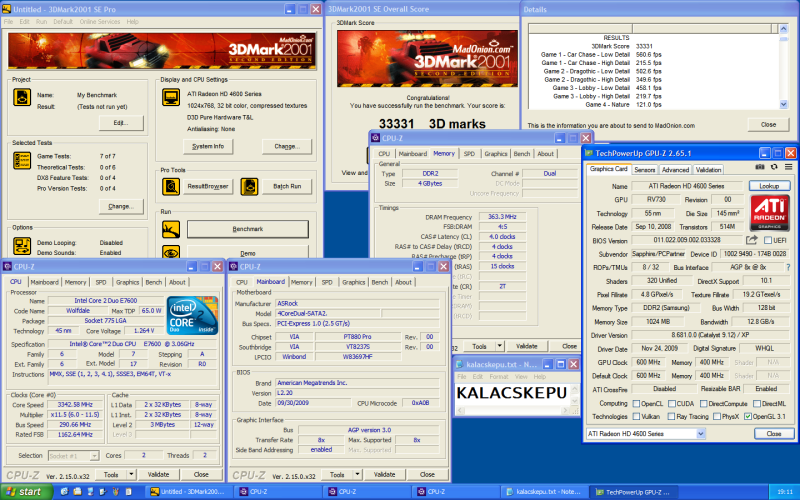This screenshot has height=500, width=800.
Task: Click the folder quick launch icon on taskbar
Action: point(77,492)
